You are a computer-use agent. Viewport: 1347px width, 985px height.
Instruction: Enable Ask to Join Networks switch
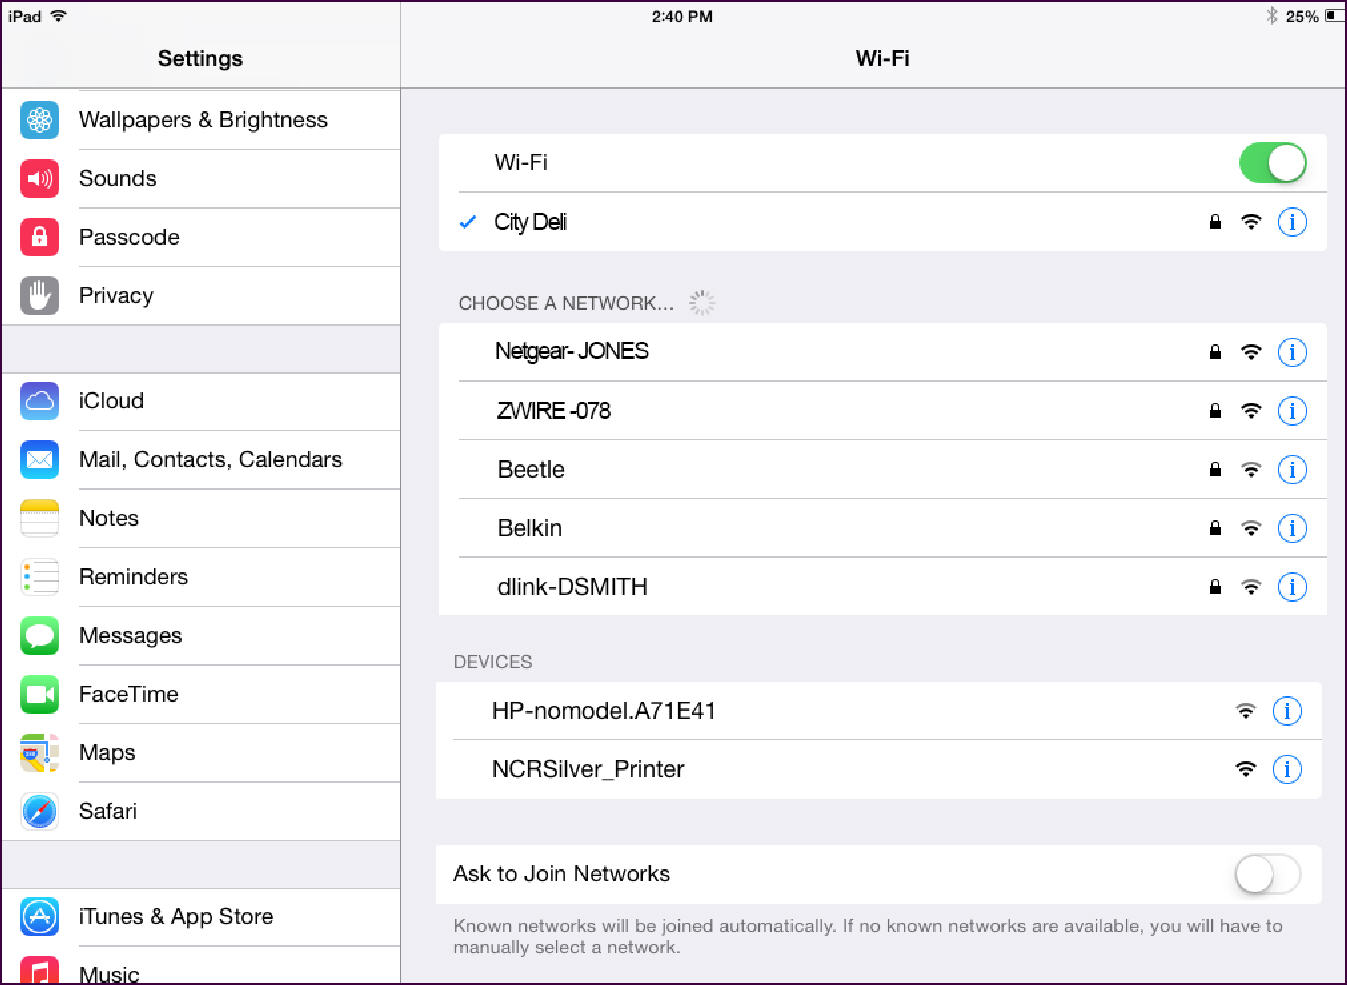point(1267,875)
